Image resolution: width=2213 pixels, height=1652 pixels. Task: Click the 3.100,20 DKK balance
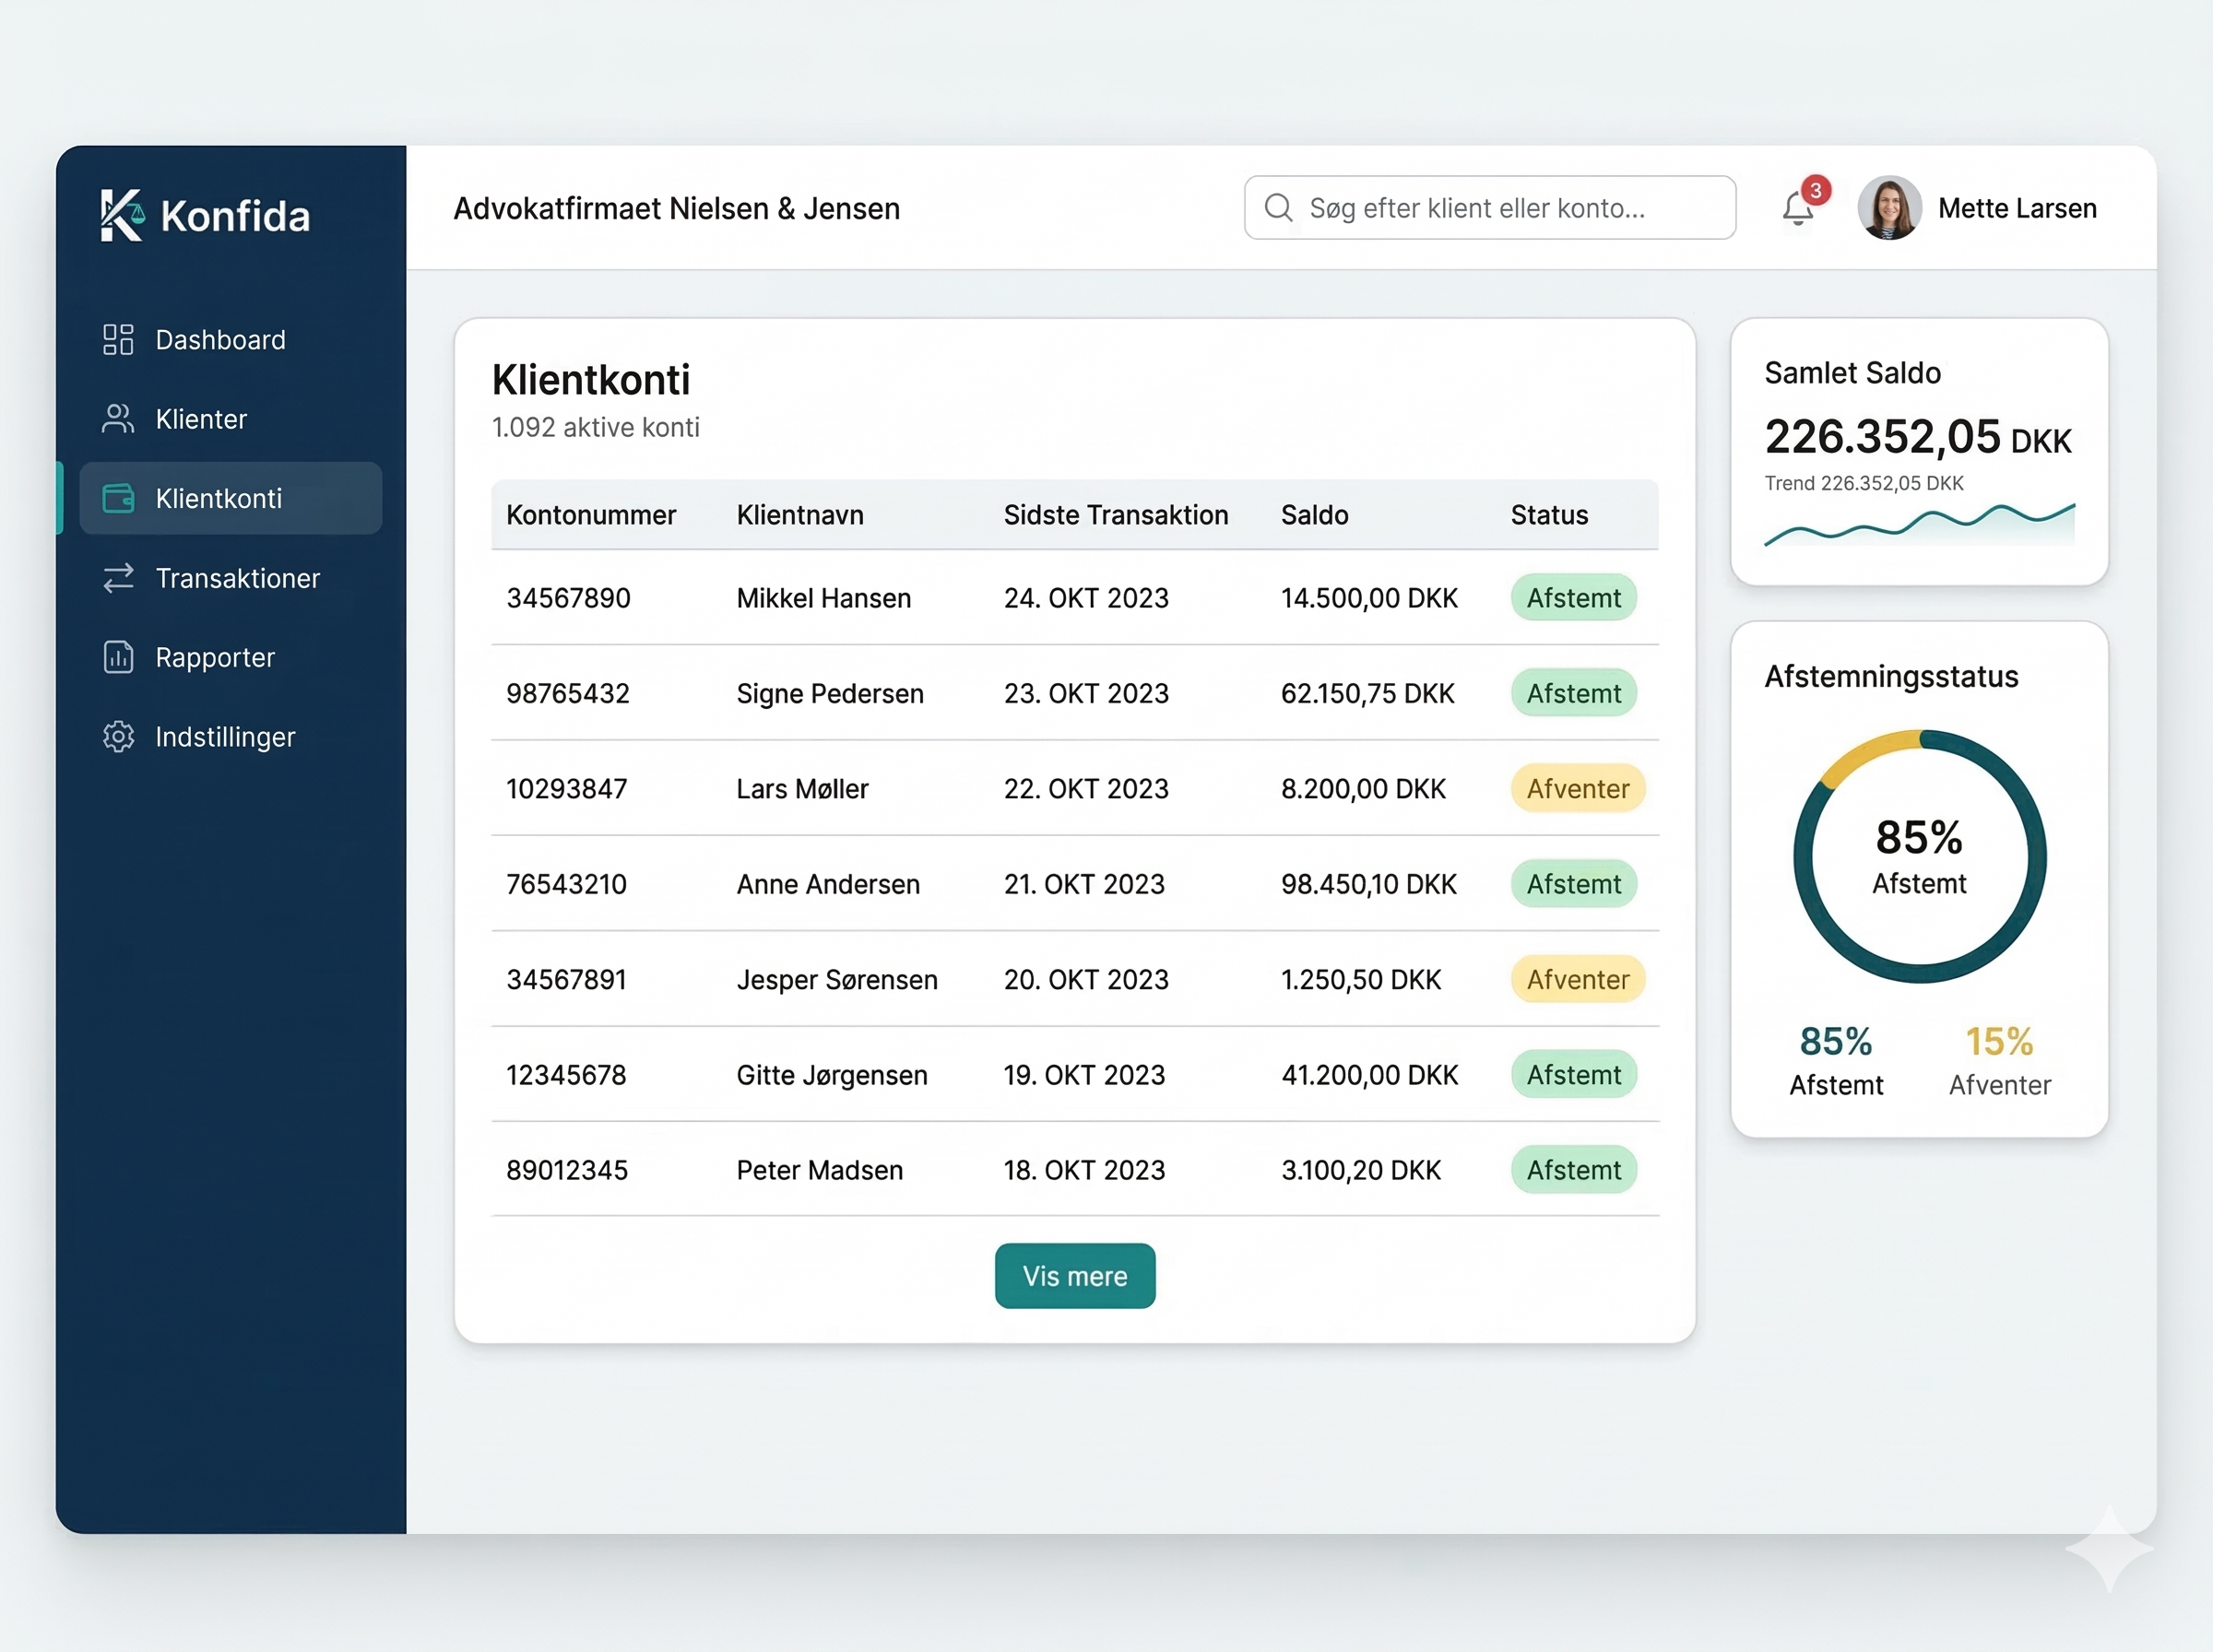coord(1361,1170)
